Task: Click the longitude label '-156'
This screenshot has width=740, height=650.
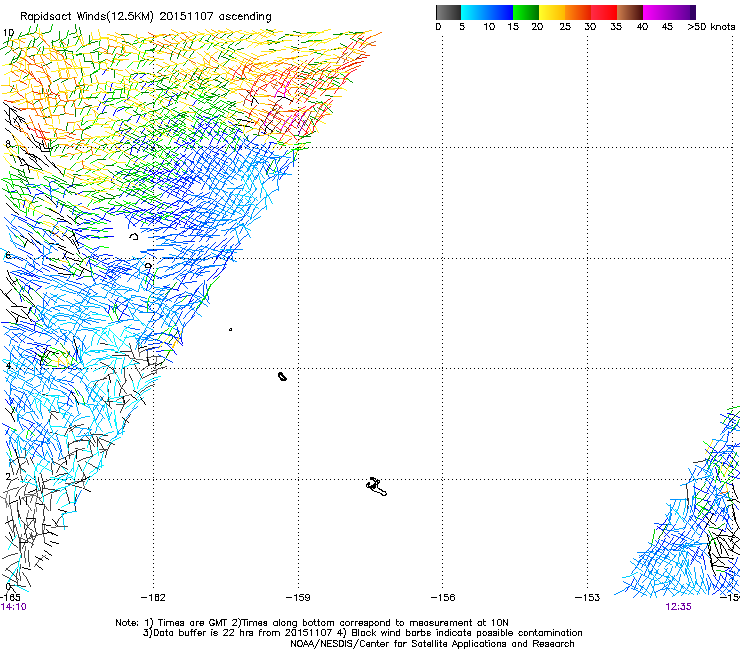Action: coord(443,598)
